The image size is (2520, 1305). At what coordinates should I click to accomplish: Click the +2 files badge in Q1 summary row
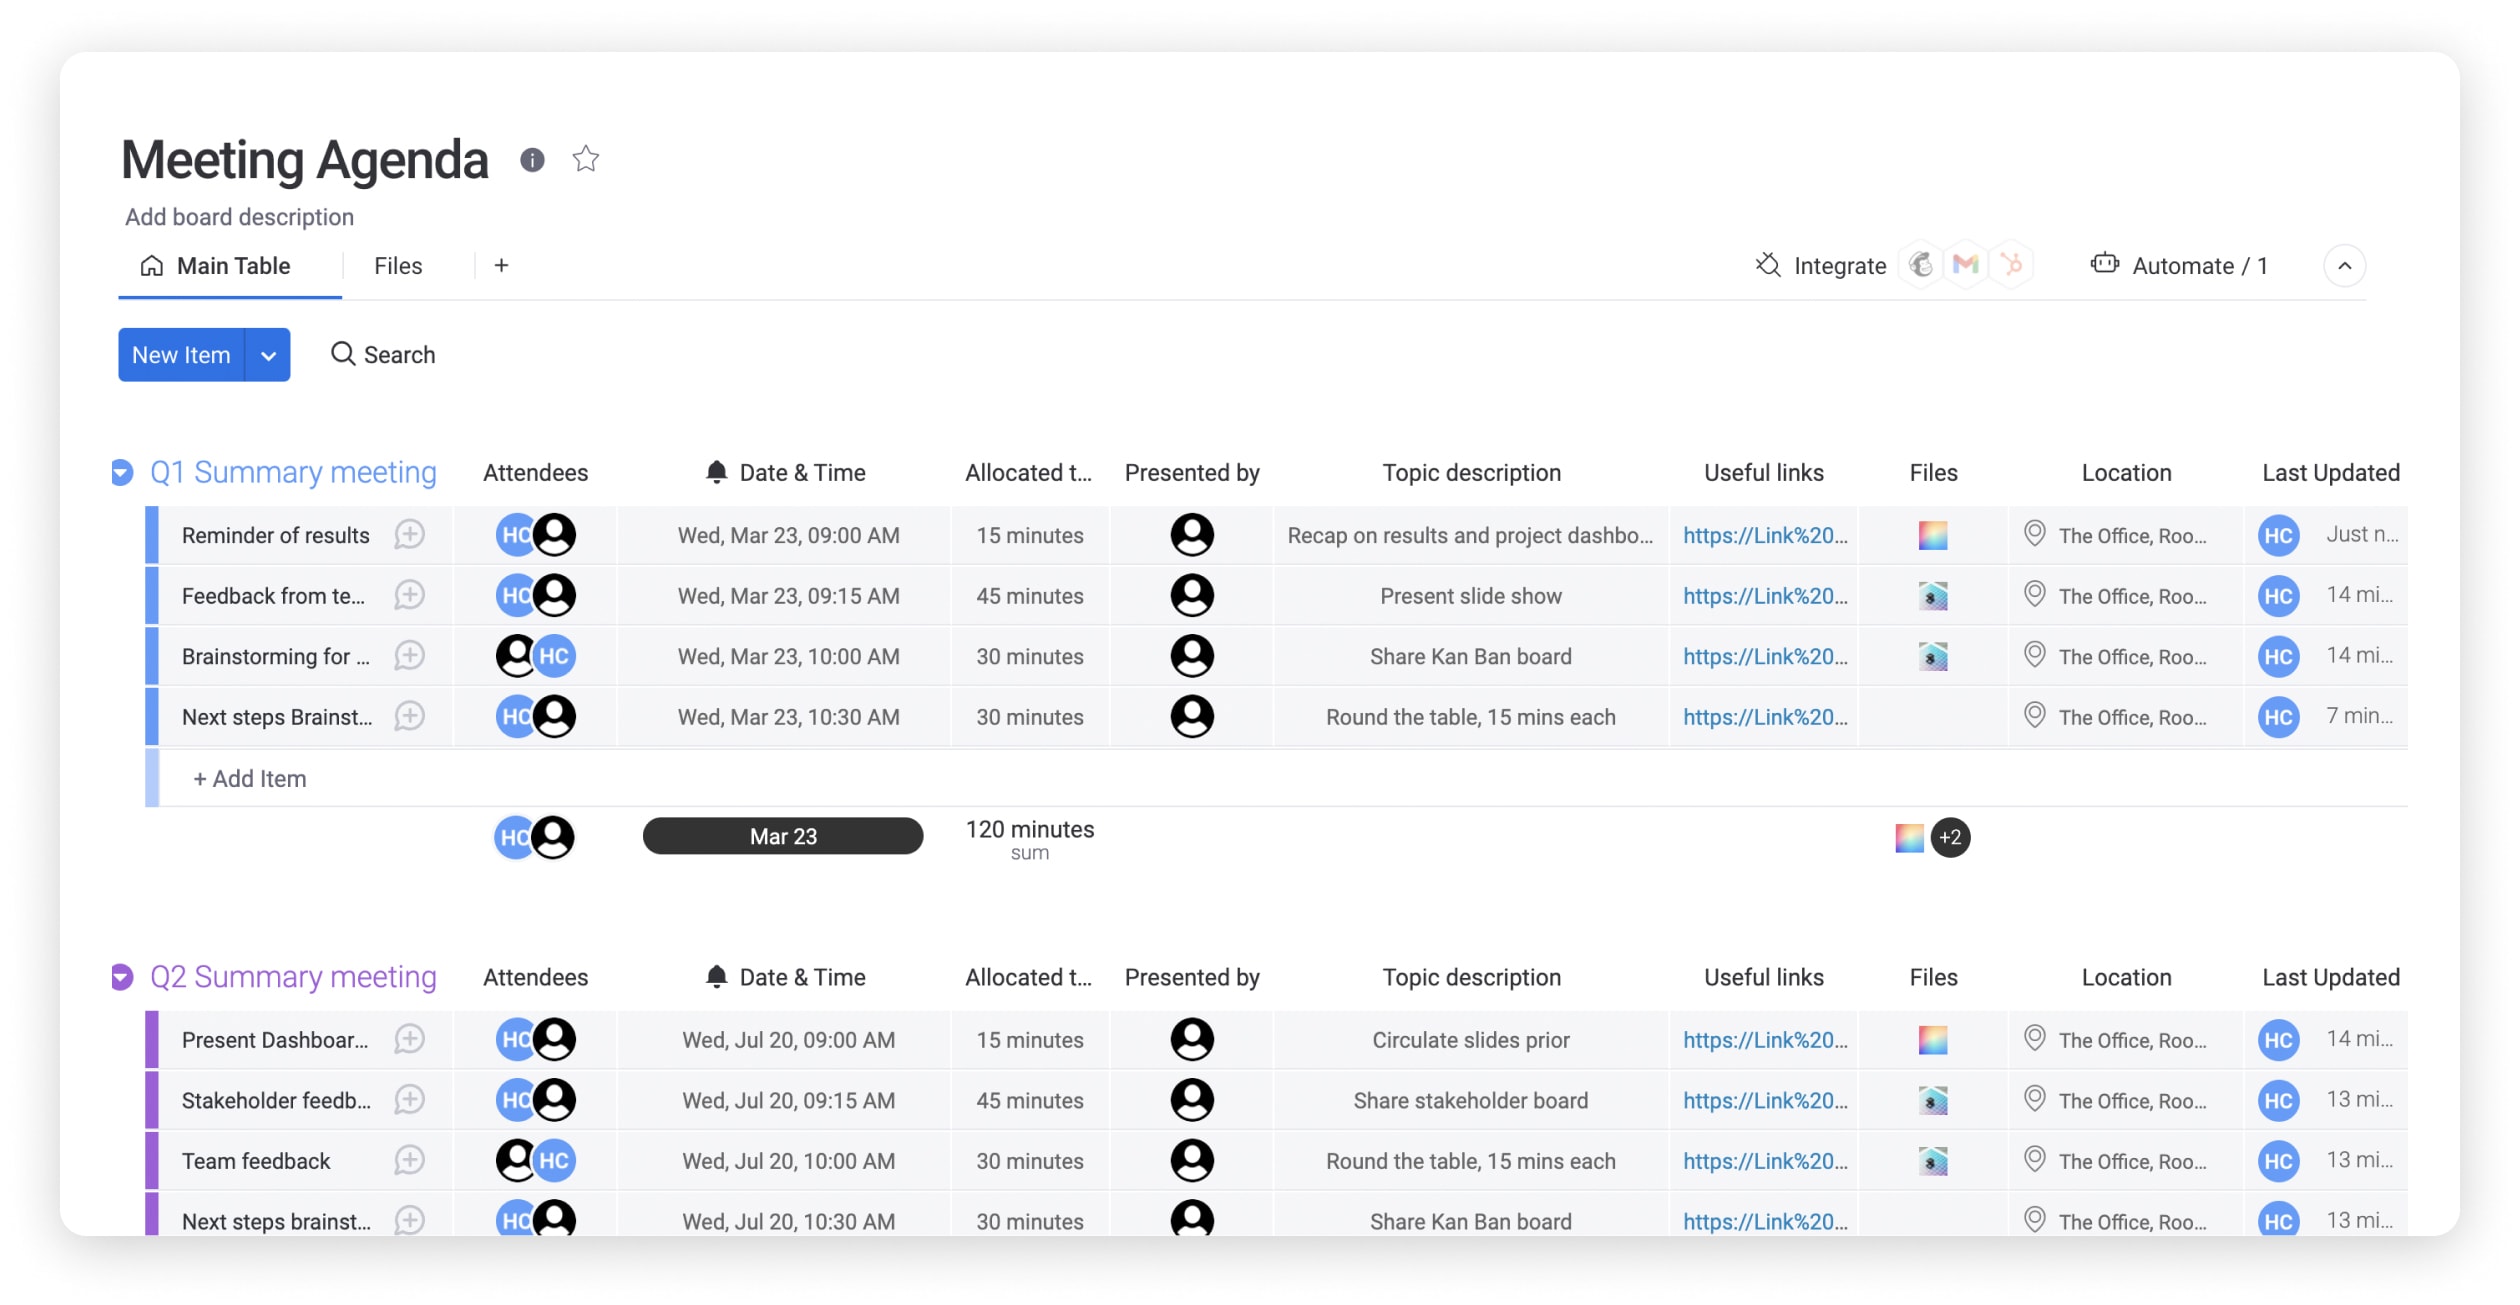1951,837
